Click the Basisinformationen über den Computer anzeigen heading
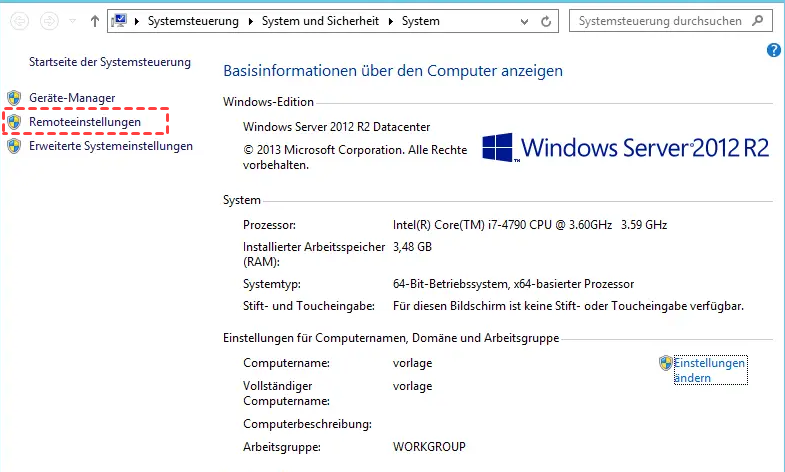 pos(393,71)
